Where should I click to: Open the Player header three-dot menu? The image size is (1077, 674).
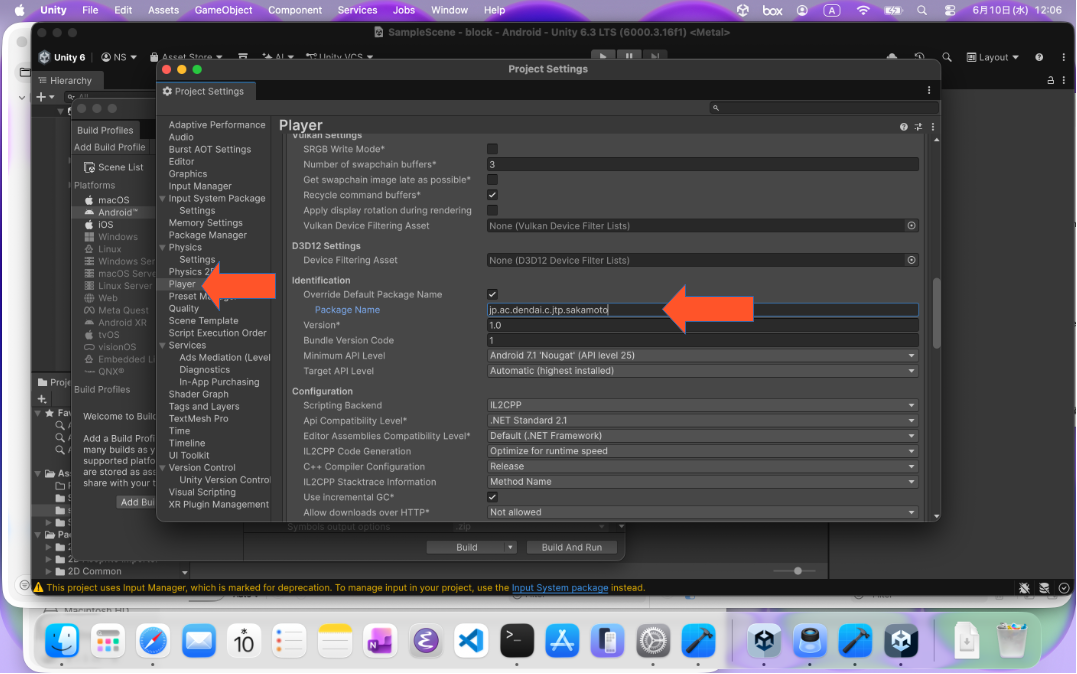tap(933, 126)
